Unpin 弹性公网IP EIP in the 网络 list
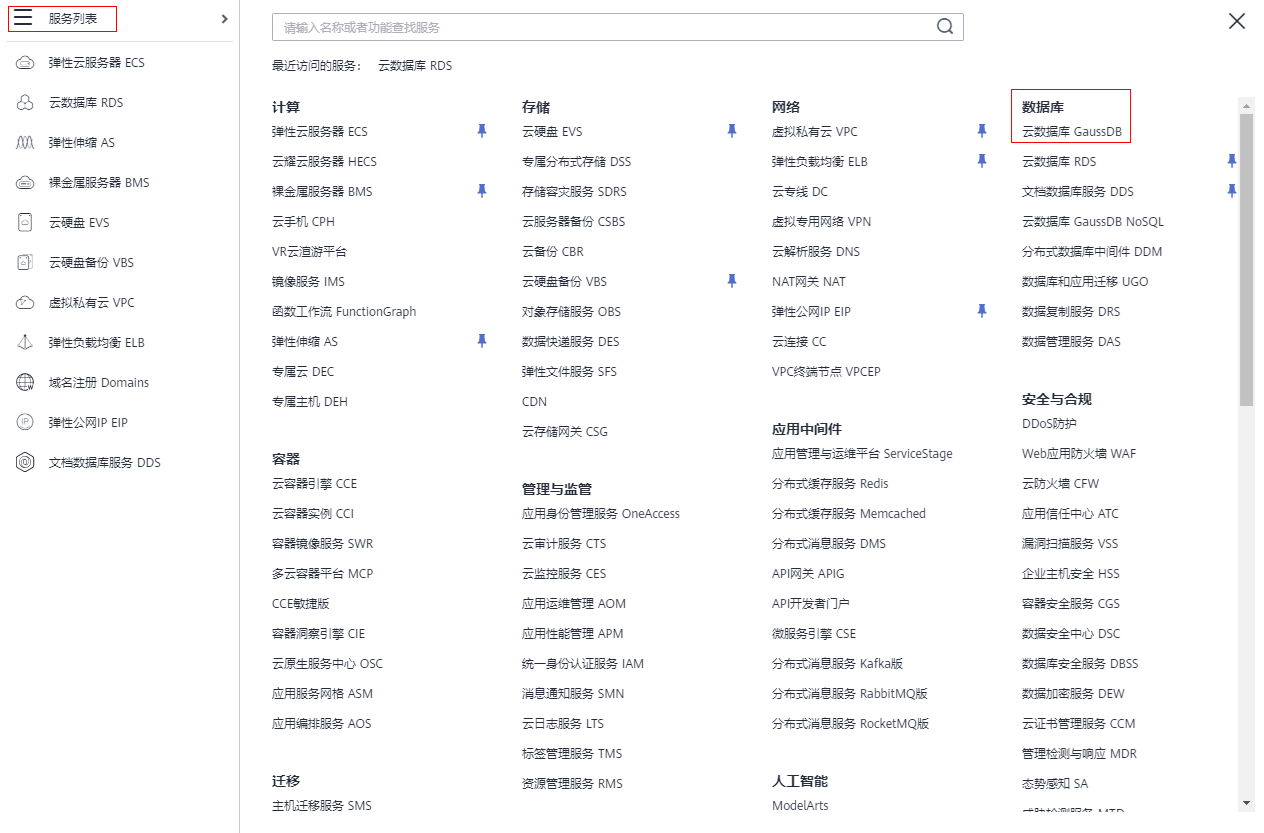The height and width of the screenshot is (833, 1264). point(982,311)
